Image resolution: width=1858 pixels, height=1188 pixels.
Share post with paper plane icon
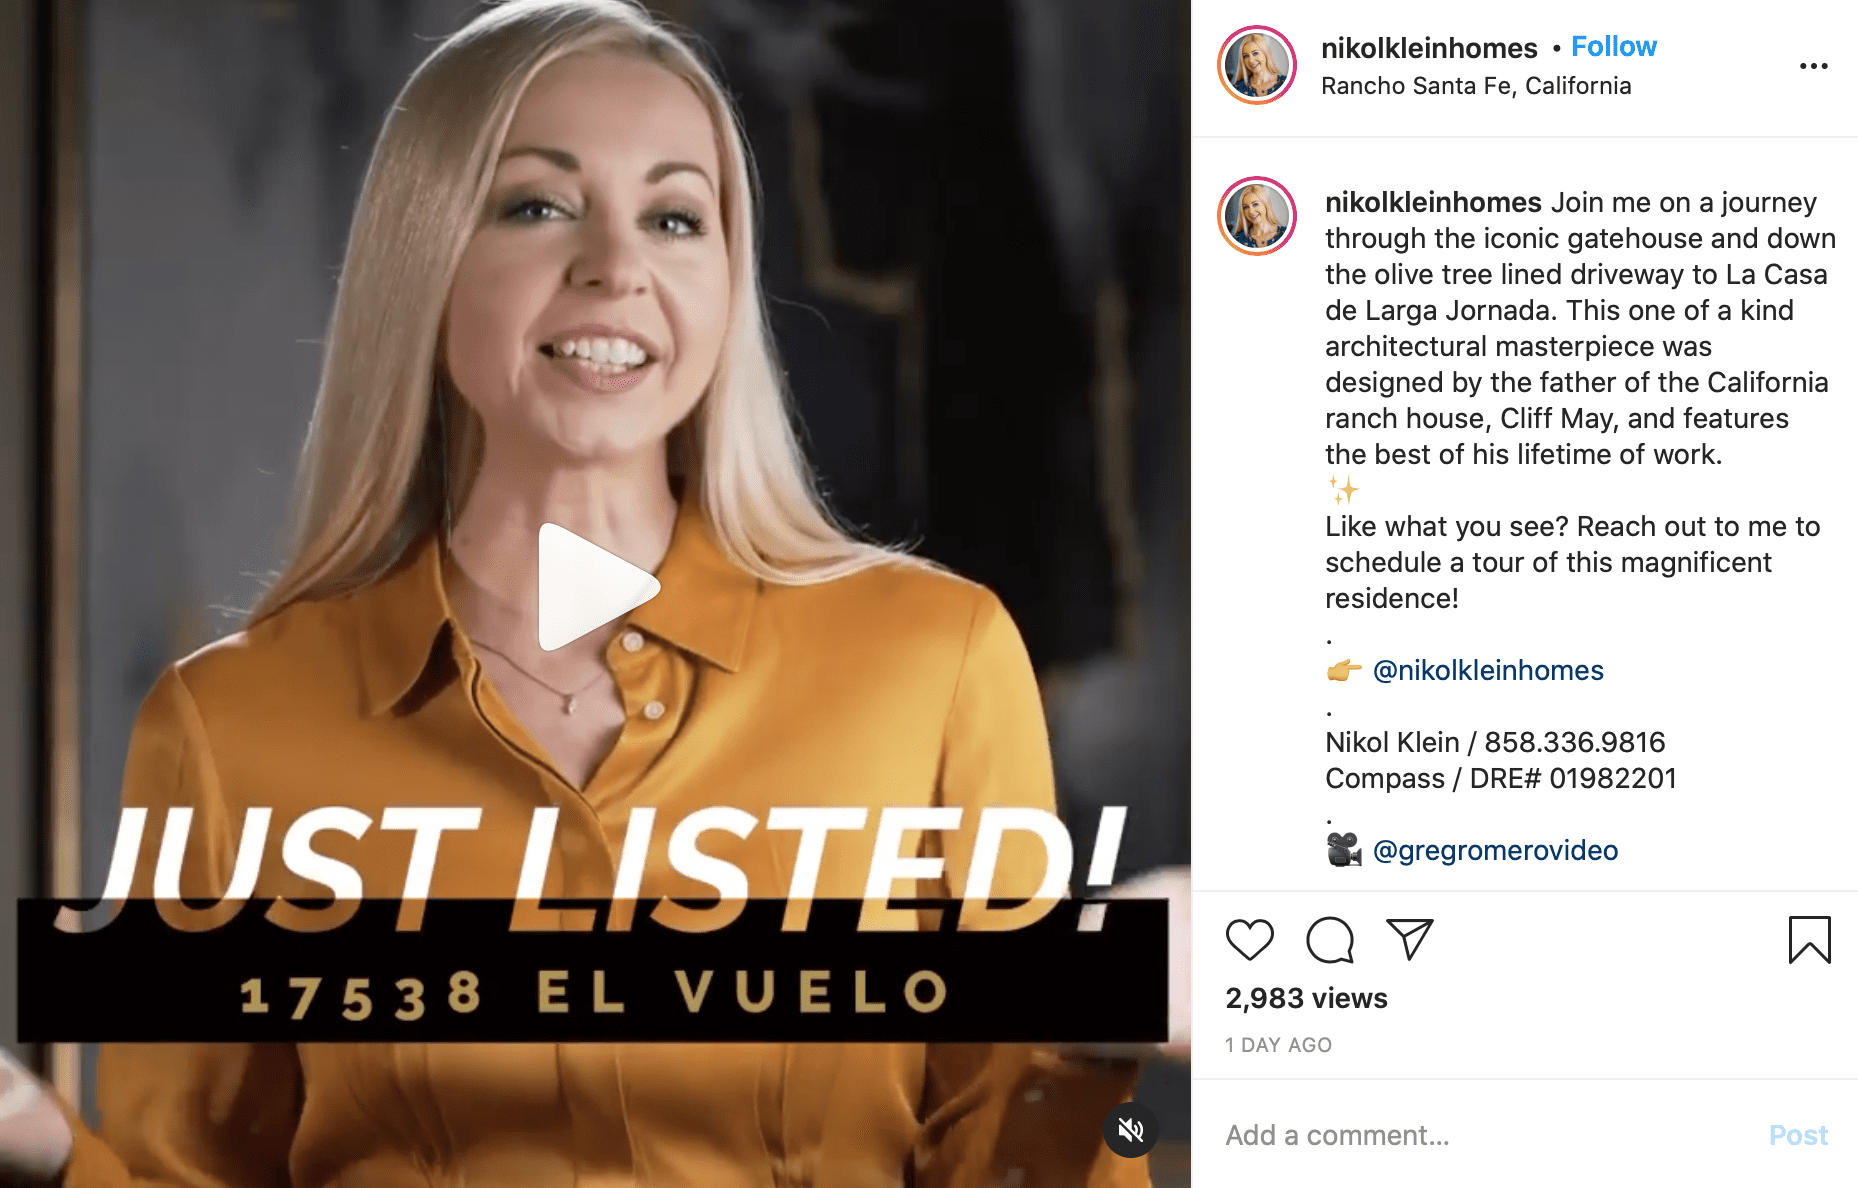point(1410,939)
